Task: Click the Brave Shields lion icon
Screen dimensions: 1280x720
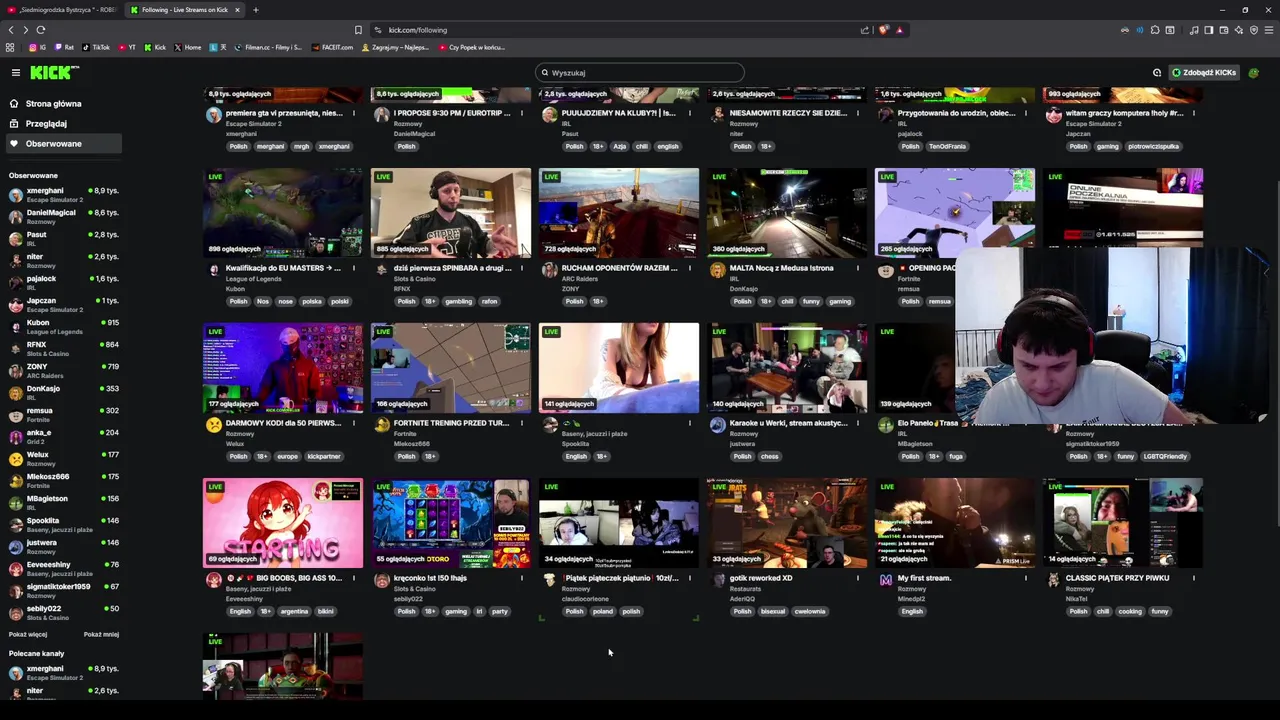Action: pos(883,30)
